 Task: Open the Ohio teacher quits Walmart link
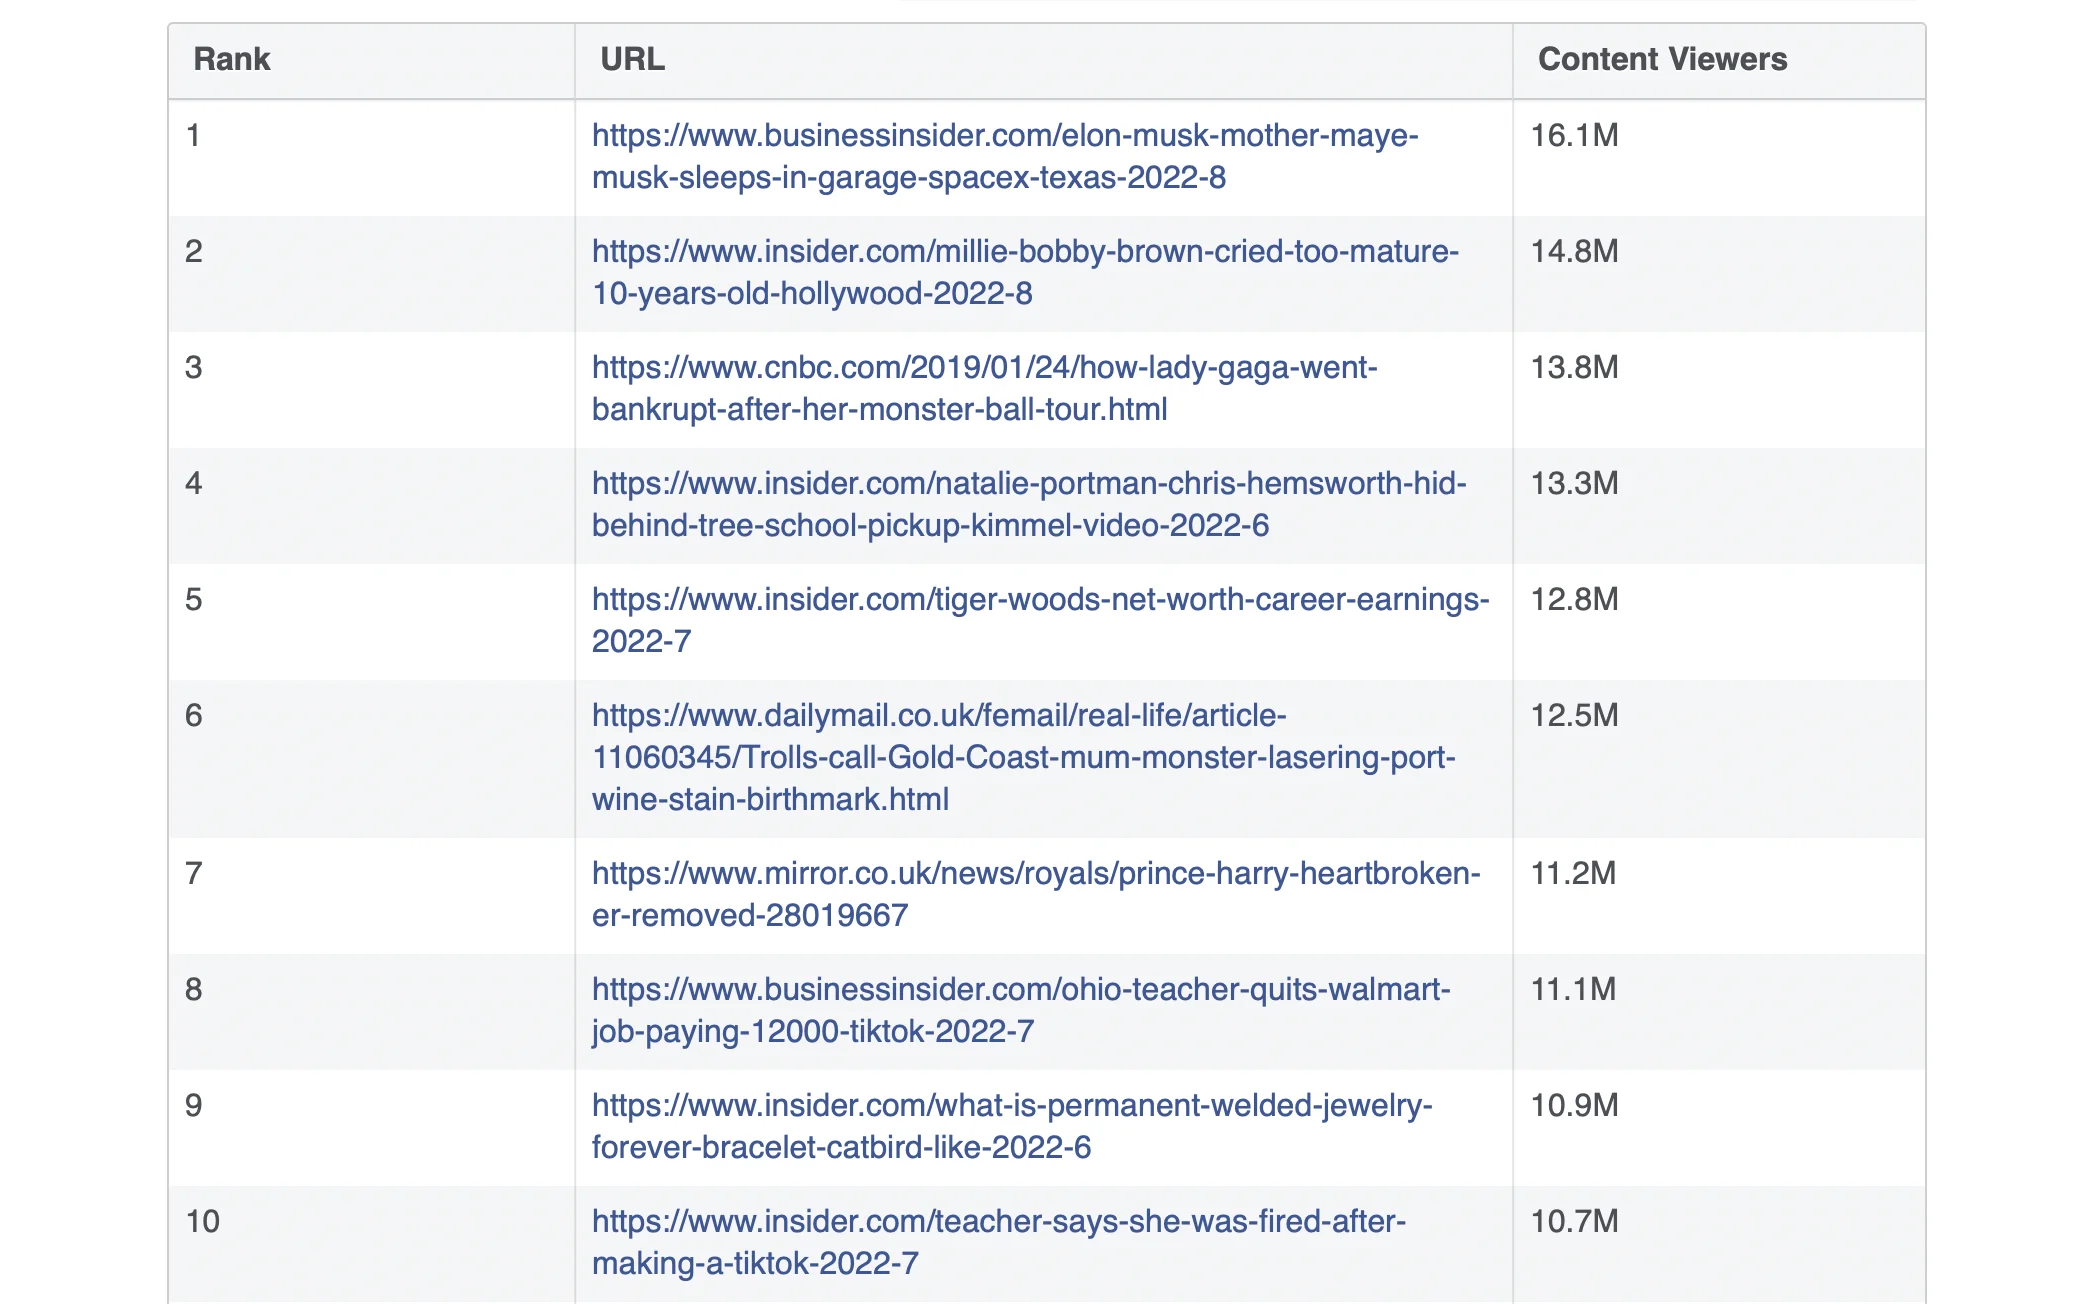pyautogui.click(x=1021, y=1010)
